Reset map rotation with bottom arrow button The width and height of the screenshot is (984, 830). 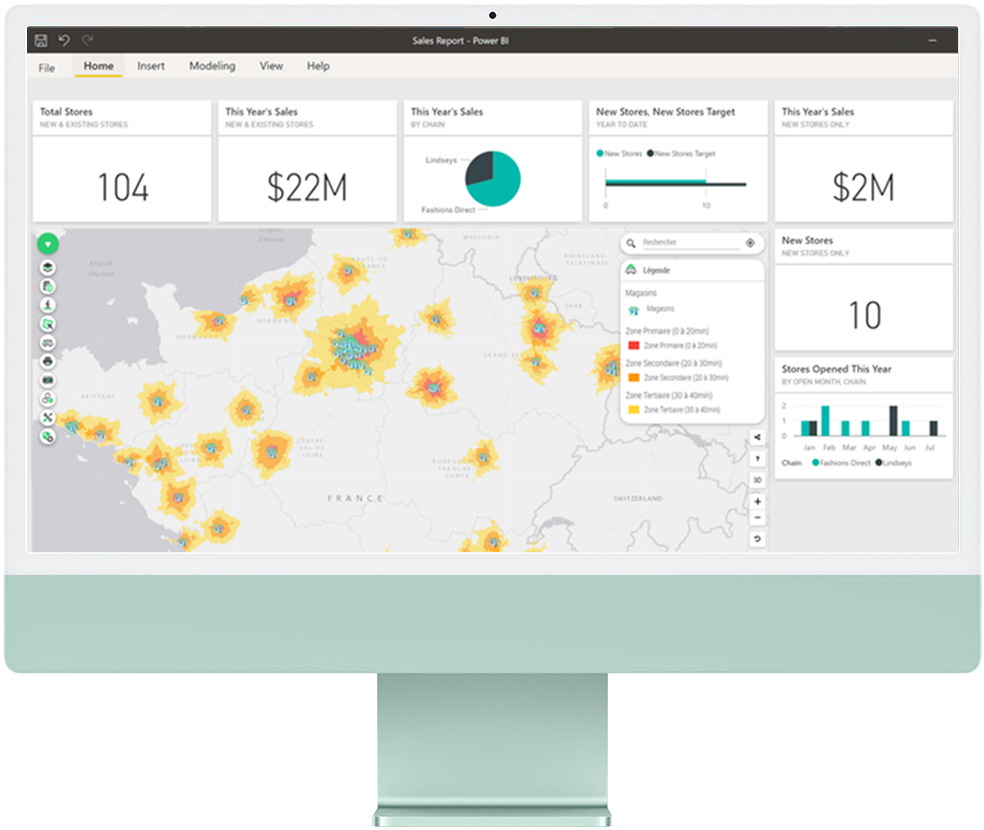point(757,539)
